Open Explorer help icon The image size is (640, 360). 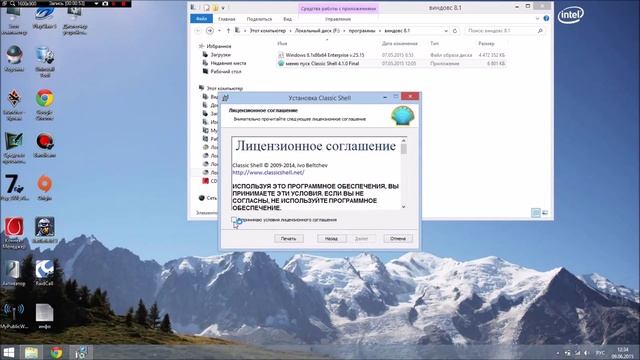[546, 18]
